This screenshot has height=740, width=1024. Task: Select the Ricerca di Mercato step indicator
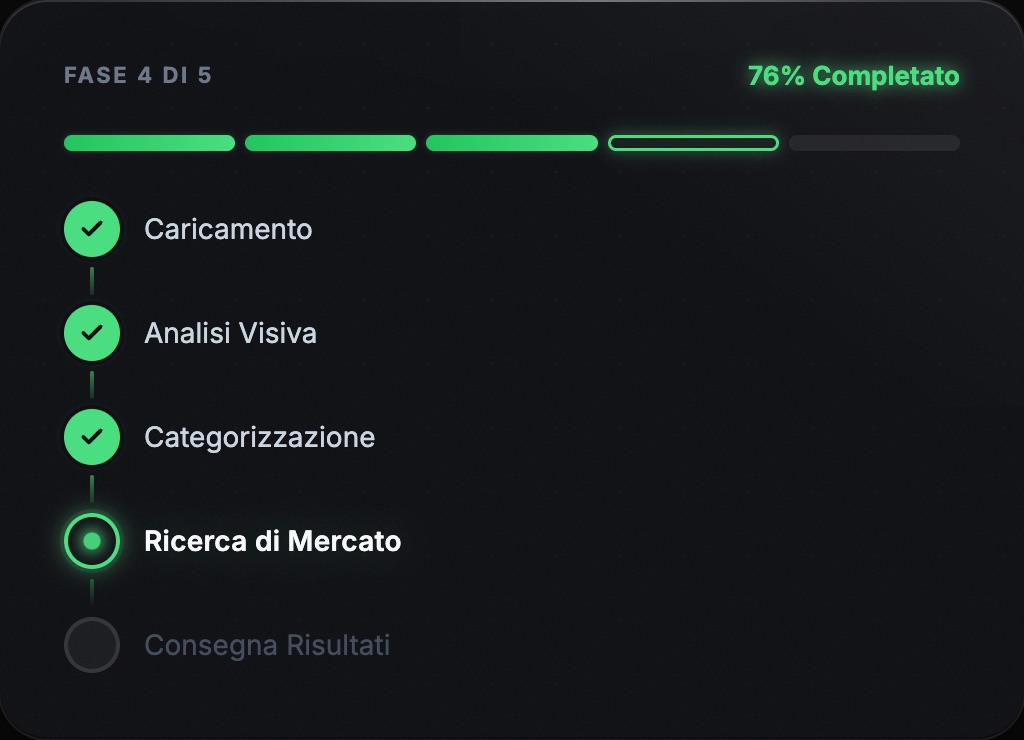[x=91, y=541]
